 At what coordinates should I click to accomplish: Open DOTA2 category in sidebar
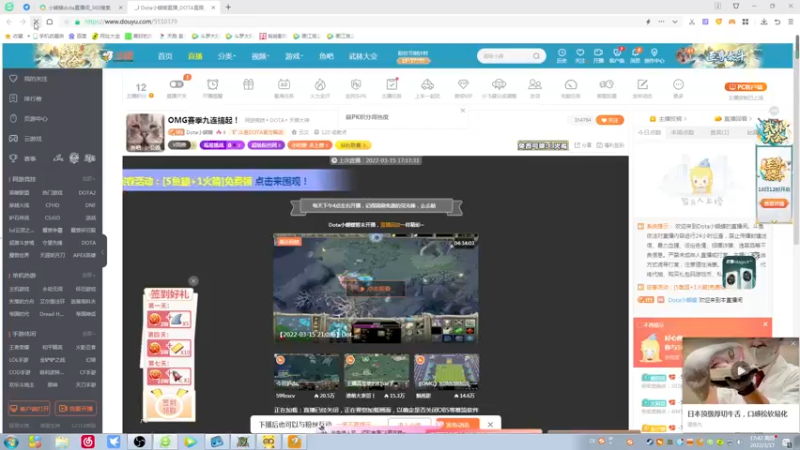87,193
